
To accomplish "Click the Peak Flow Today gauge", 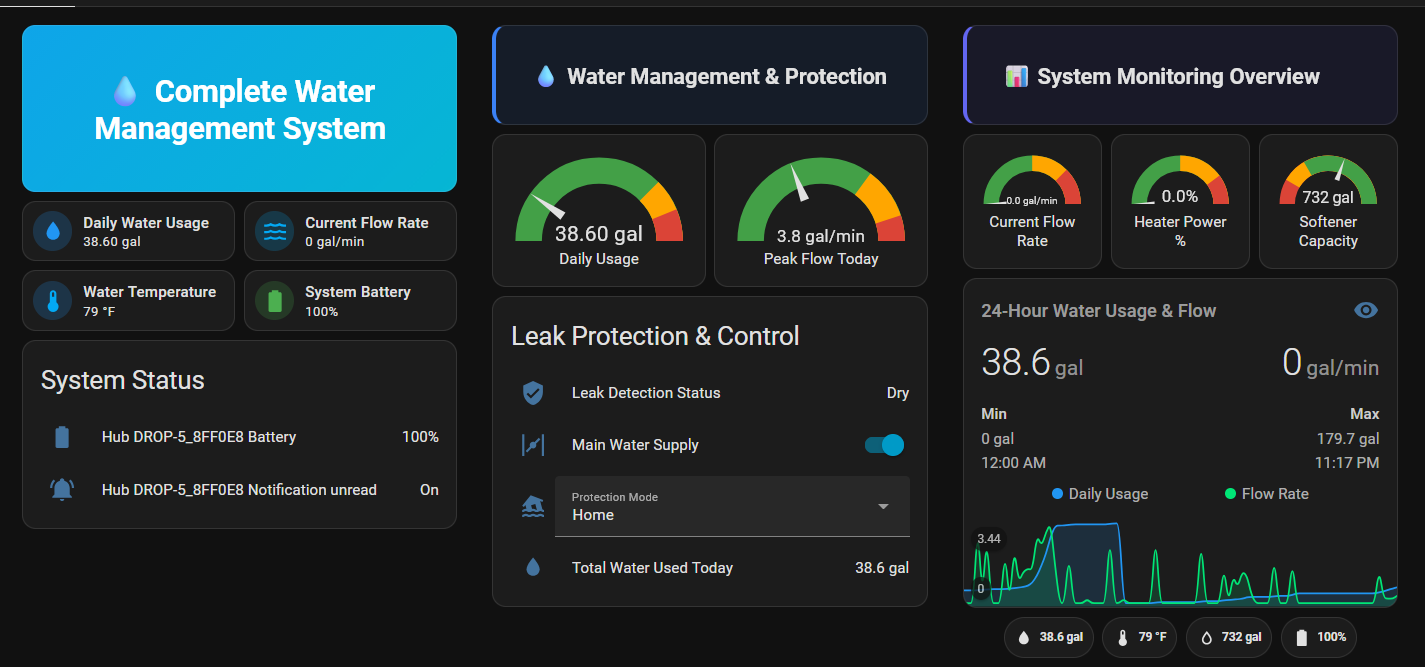I will [821, 211].
